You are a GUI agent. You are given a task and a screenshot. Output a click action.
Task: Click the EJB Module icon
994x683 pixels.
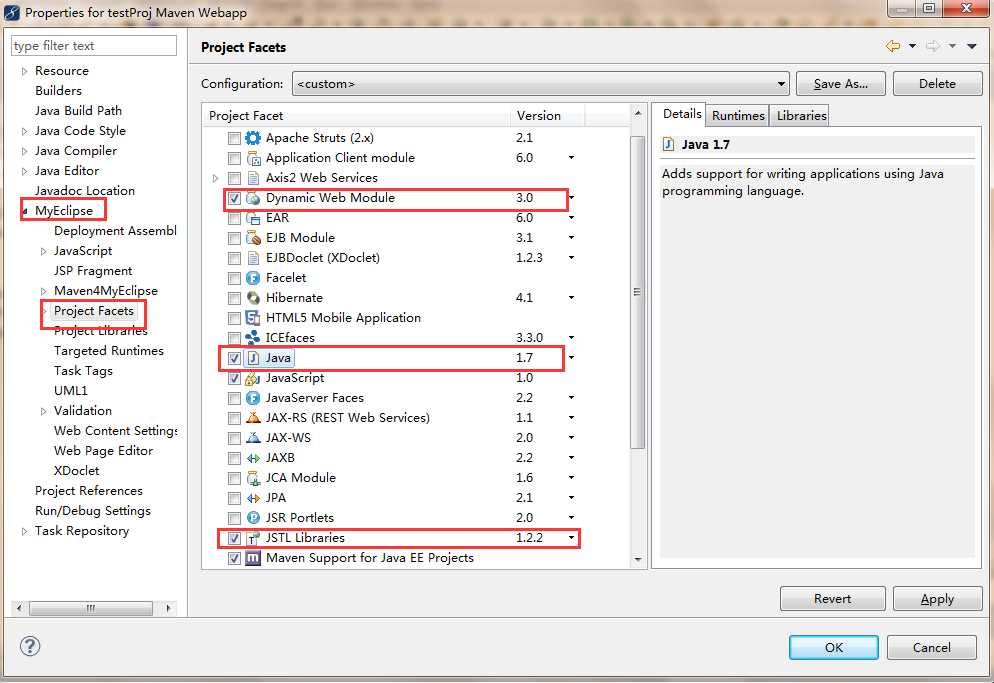coord(253,238)
